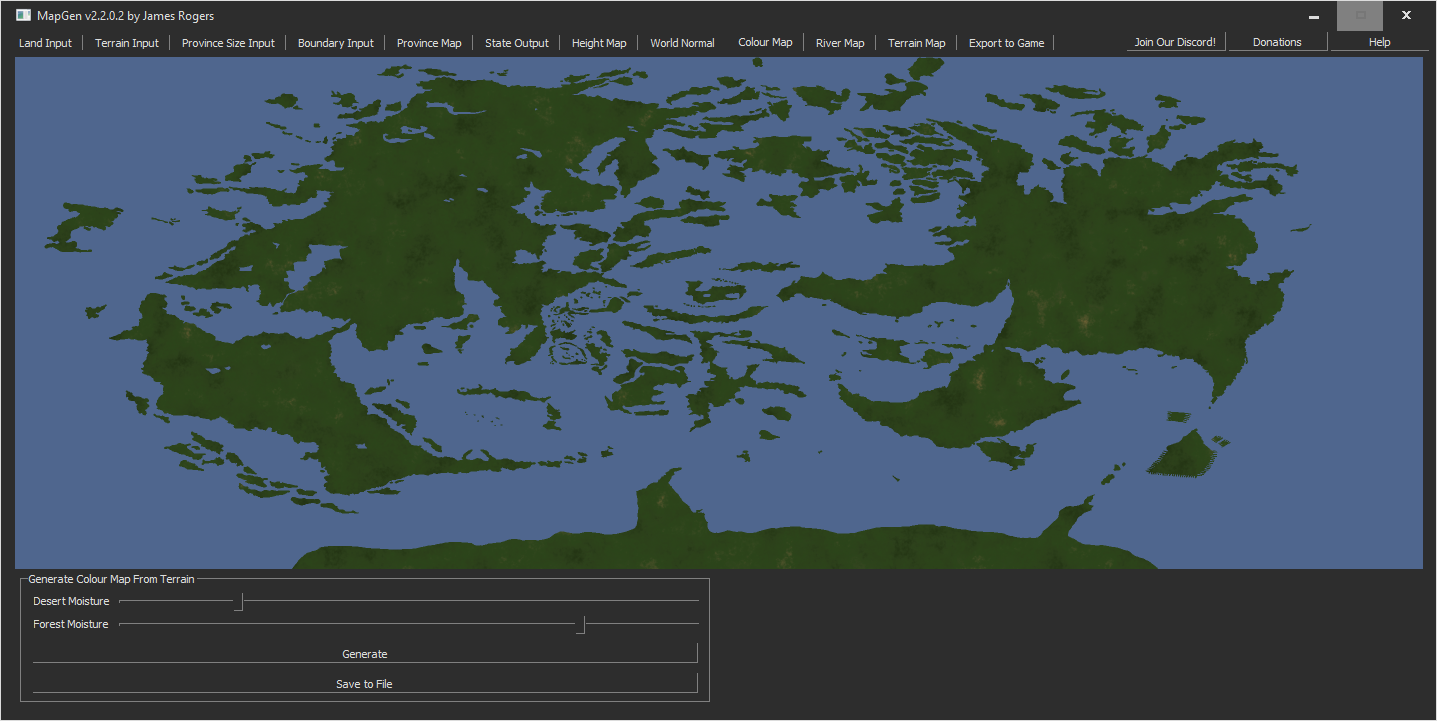1437x721 pixels.
Task: Switch to the River Map tab
Action: pyautogui.click(x=840, y=43)
